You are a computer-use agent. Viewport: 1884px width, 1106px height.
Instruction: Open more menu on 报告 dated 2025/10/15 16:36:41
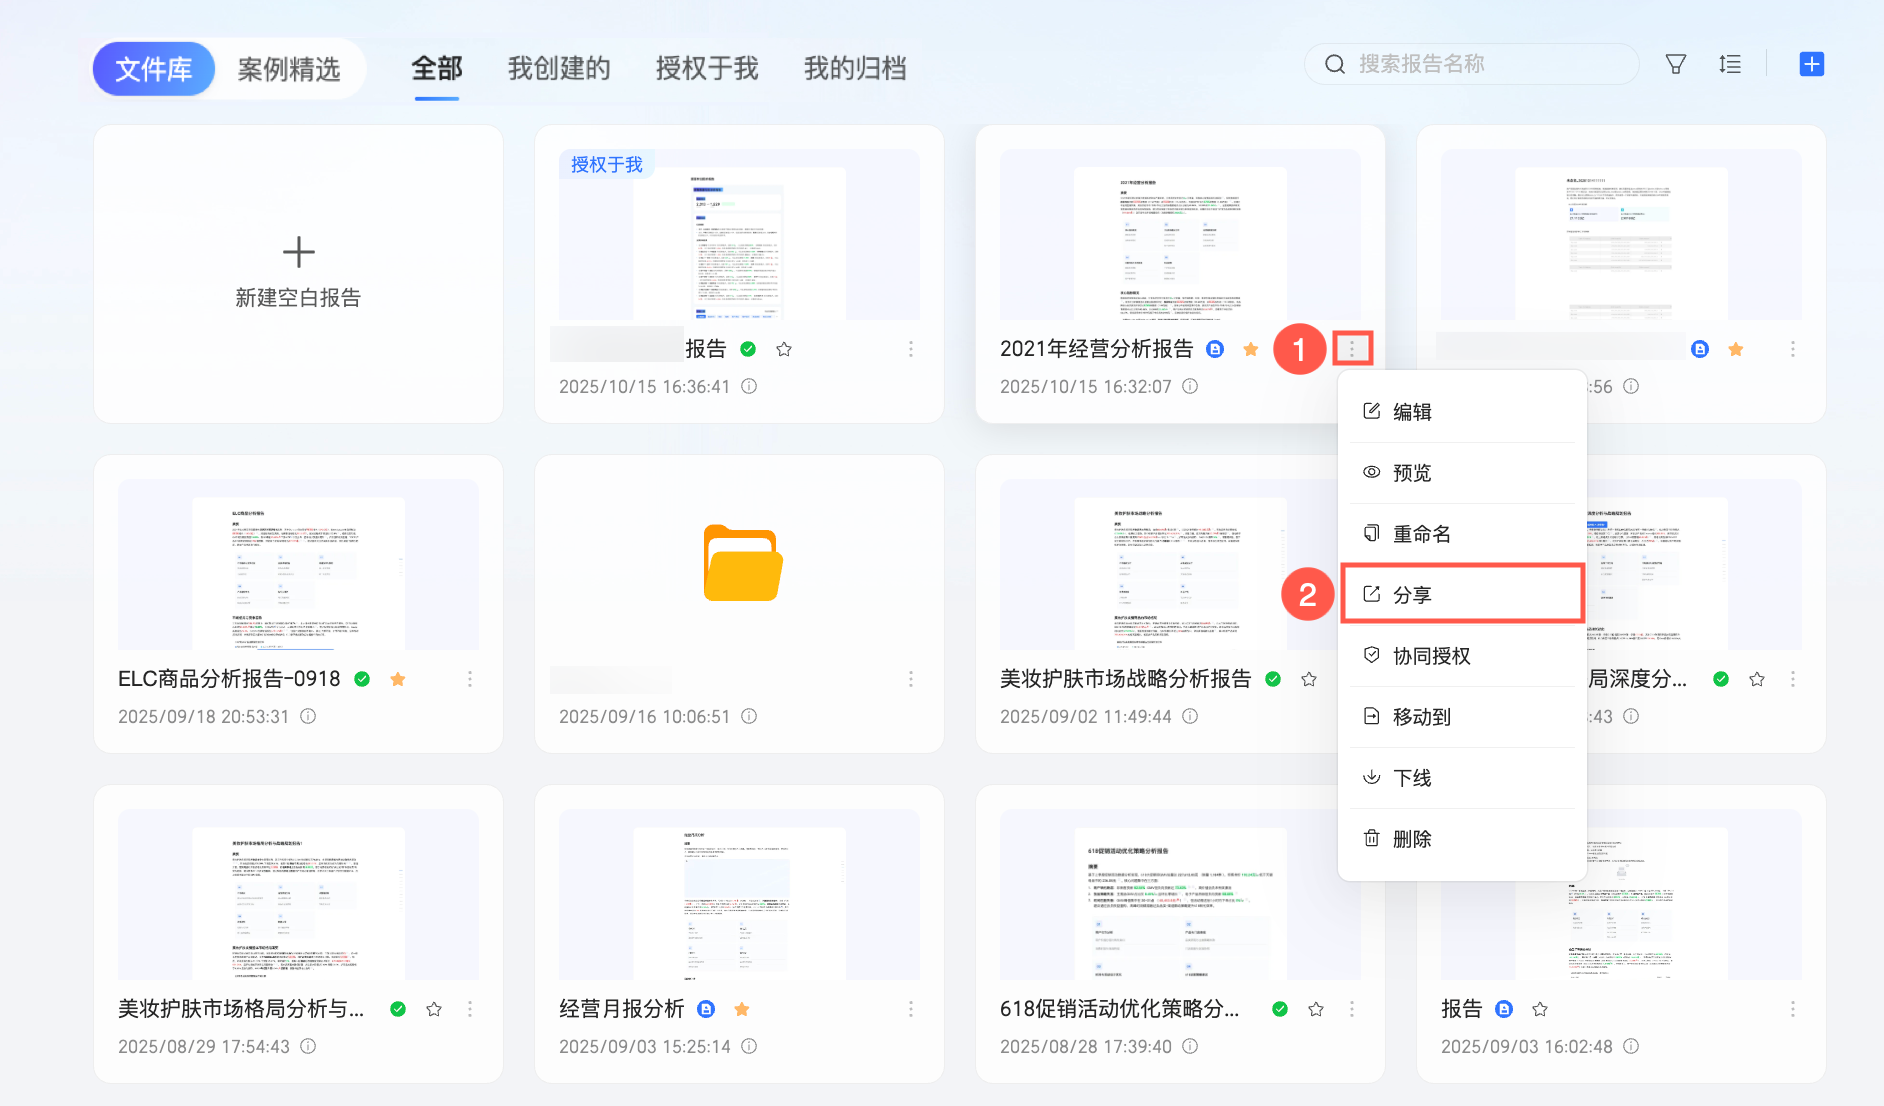coord(911,349)
